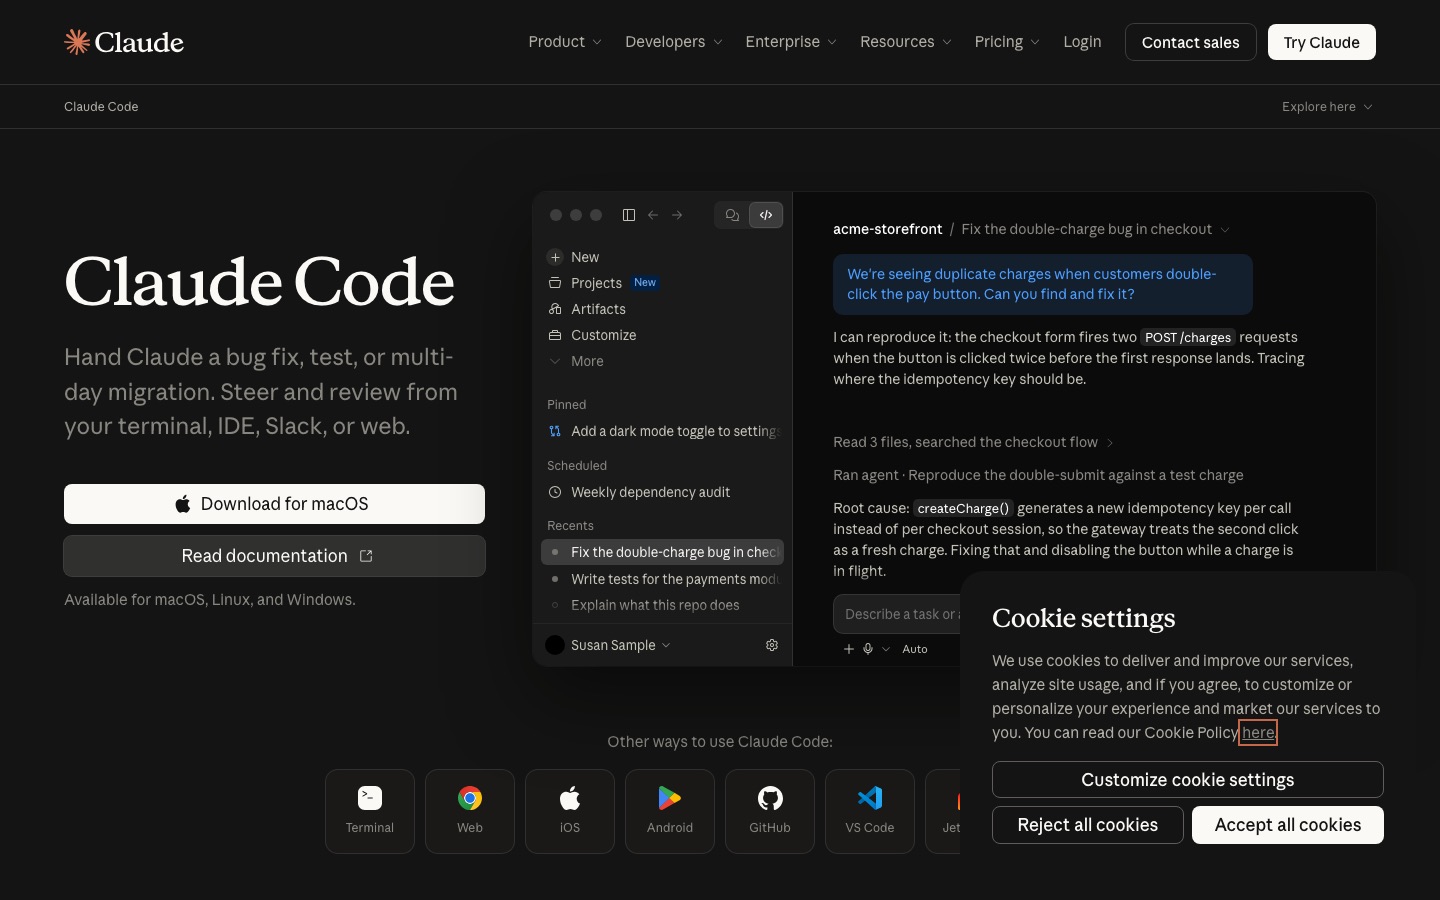Click the Claude logo in the header
Image resolution: width=1440 pixels, height=900 pixels.
point(124,42)
